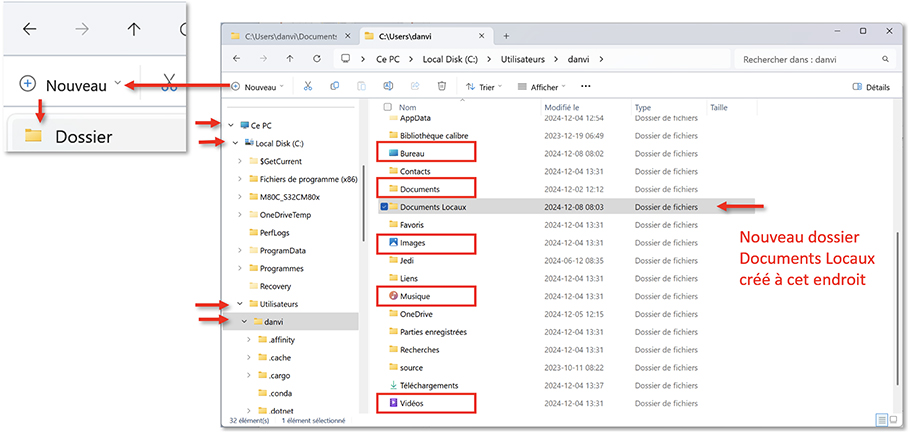Click the Refresh button beside address bar
Viewport: 909px width, 434px height.
coord(317,59)
